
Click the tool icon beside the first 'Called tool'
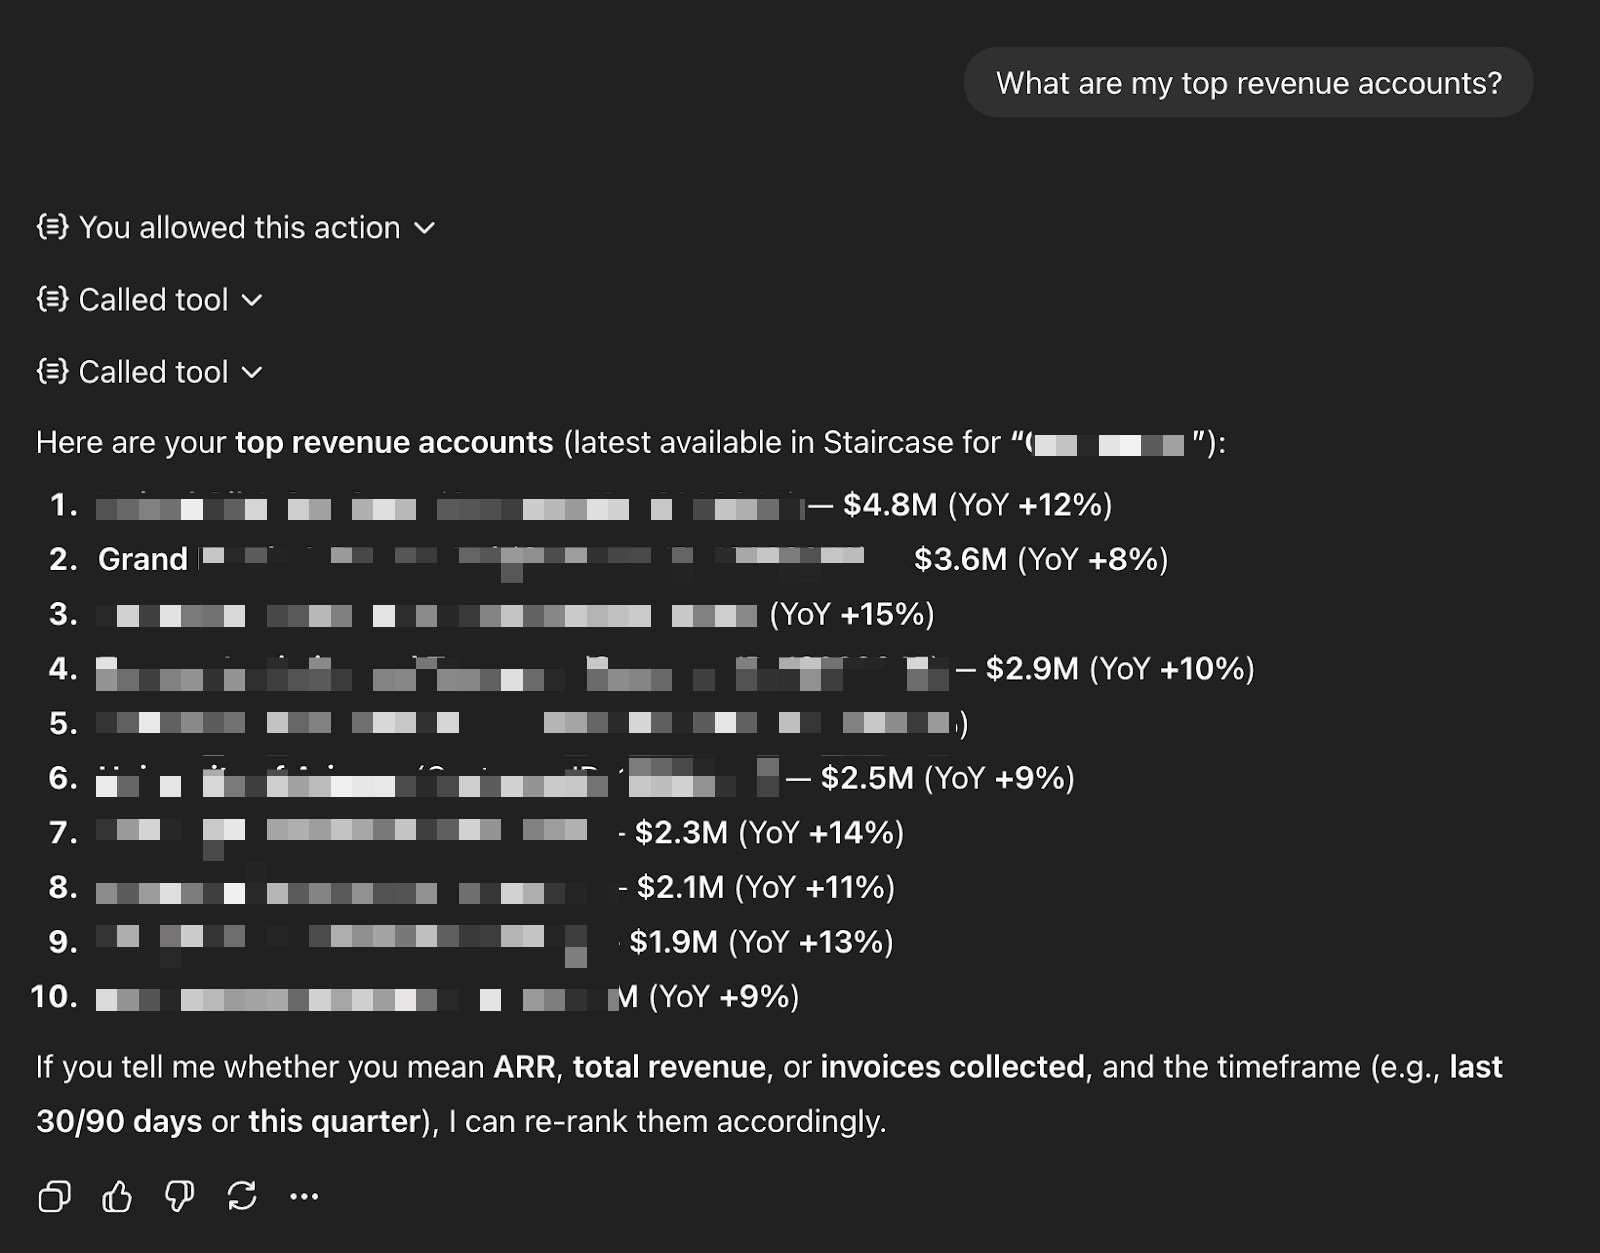[52, 299]
